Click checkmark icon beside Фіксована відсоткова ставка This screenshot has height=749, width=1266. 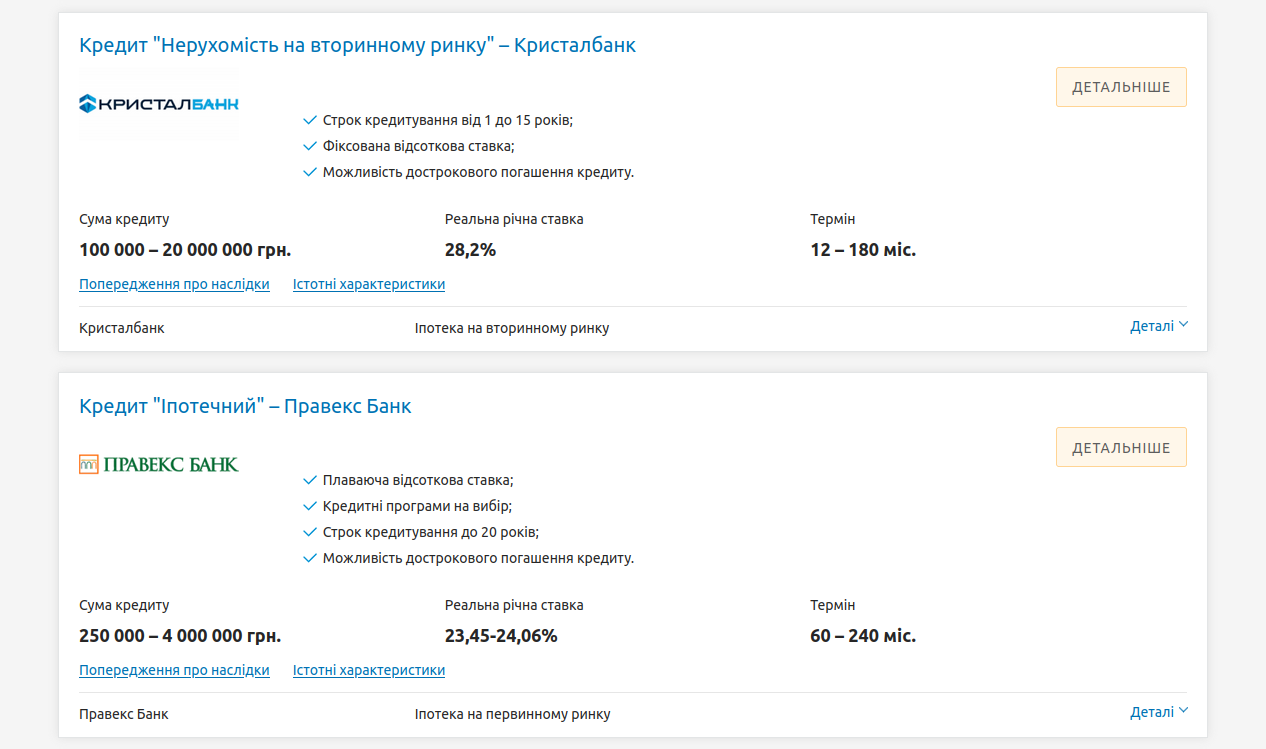pos(310,146)
